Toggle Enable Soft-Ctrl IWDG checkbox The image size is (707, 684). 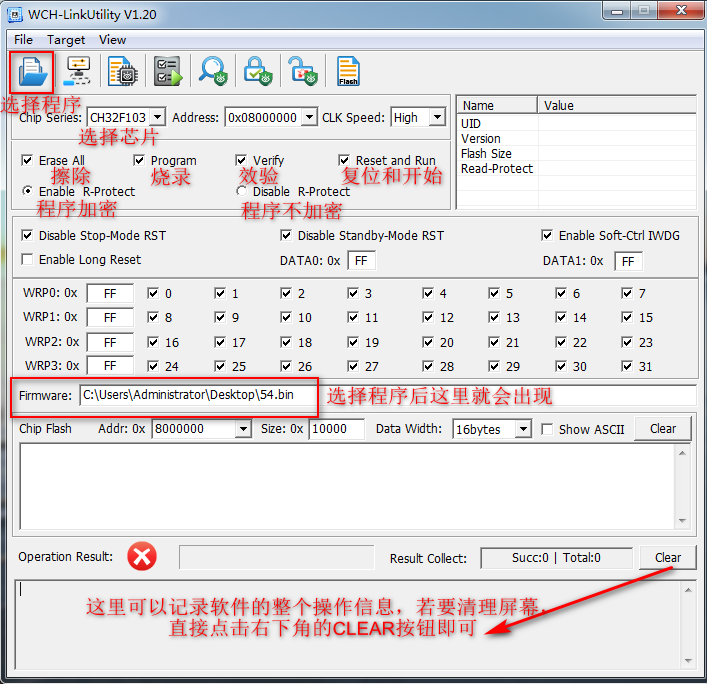tap(547, 235)
